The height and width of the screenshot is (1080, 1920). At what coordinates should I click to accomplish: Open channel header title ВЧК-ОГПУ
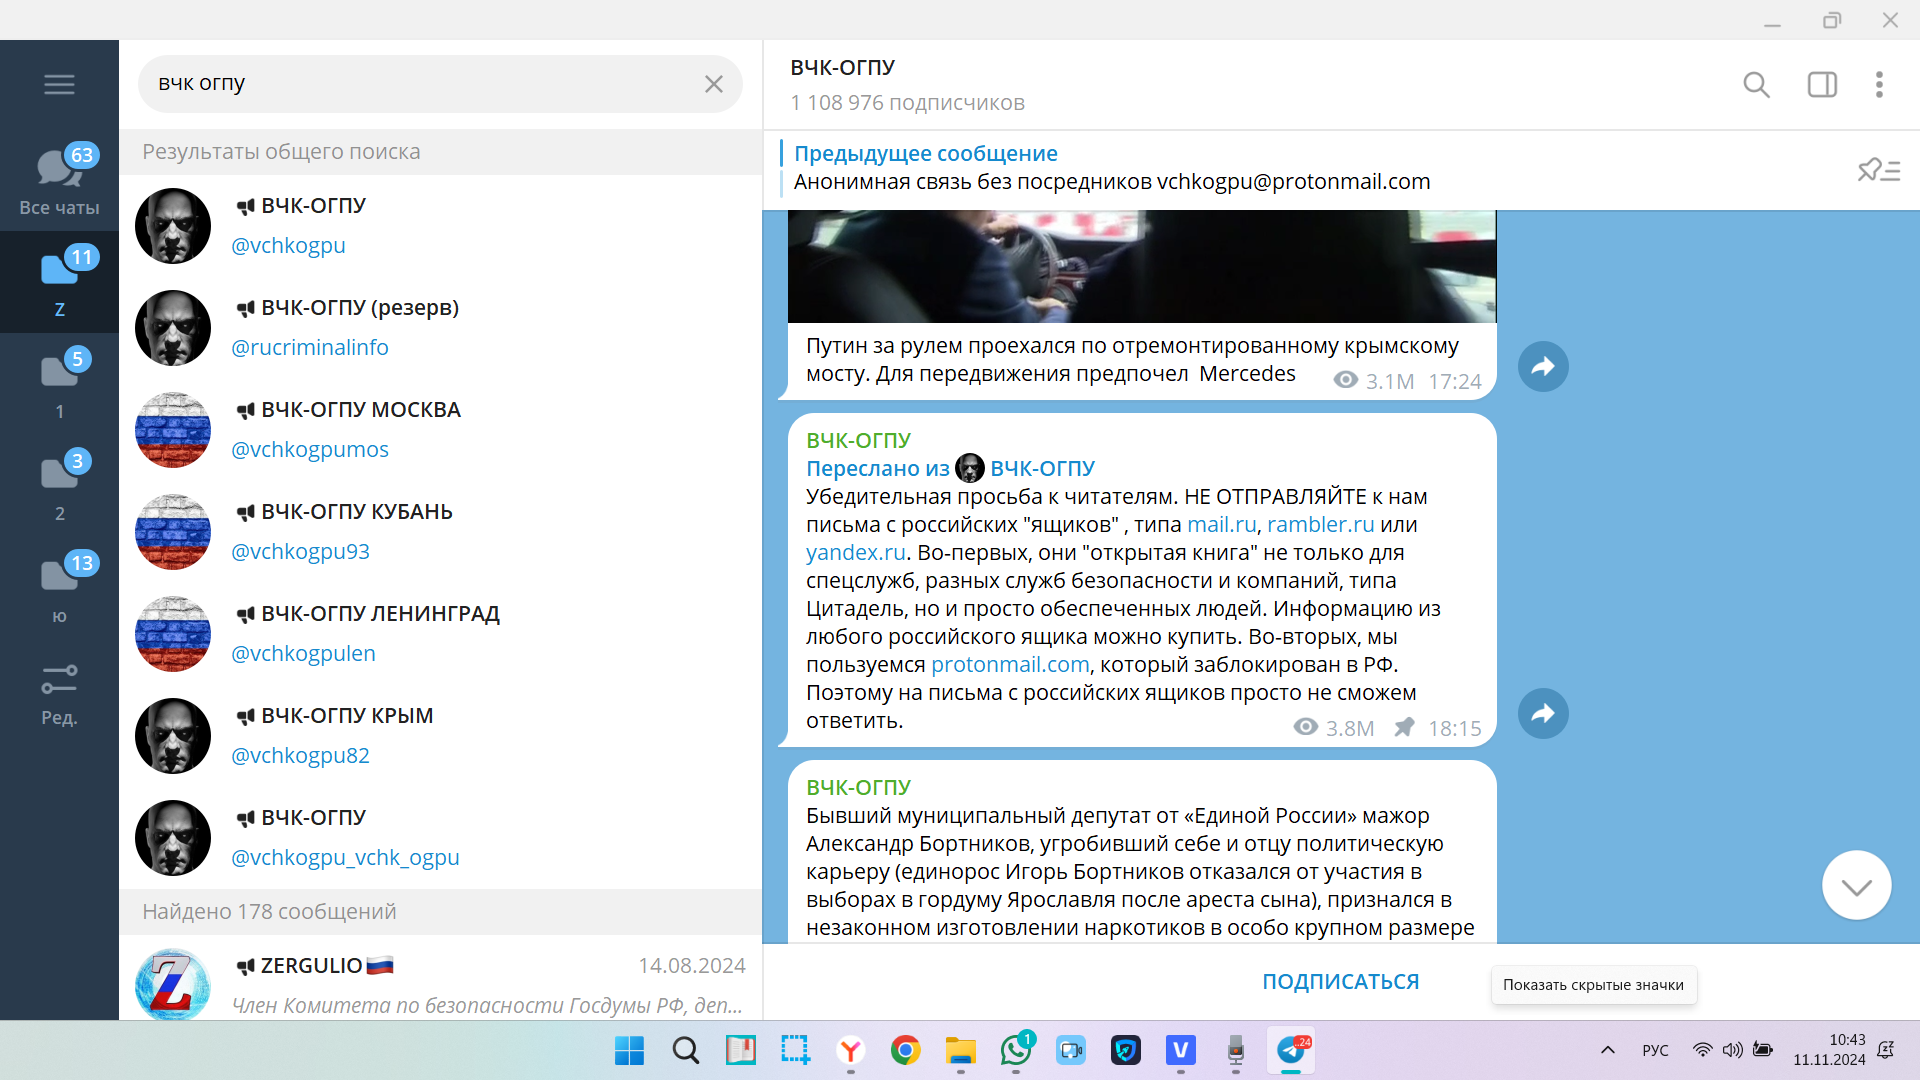pyautogui.click(x=842, y=67)
